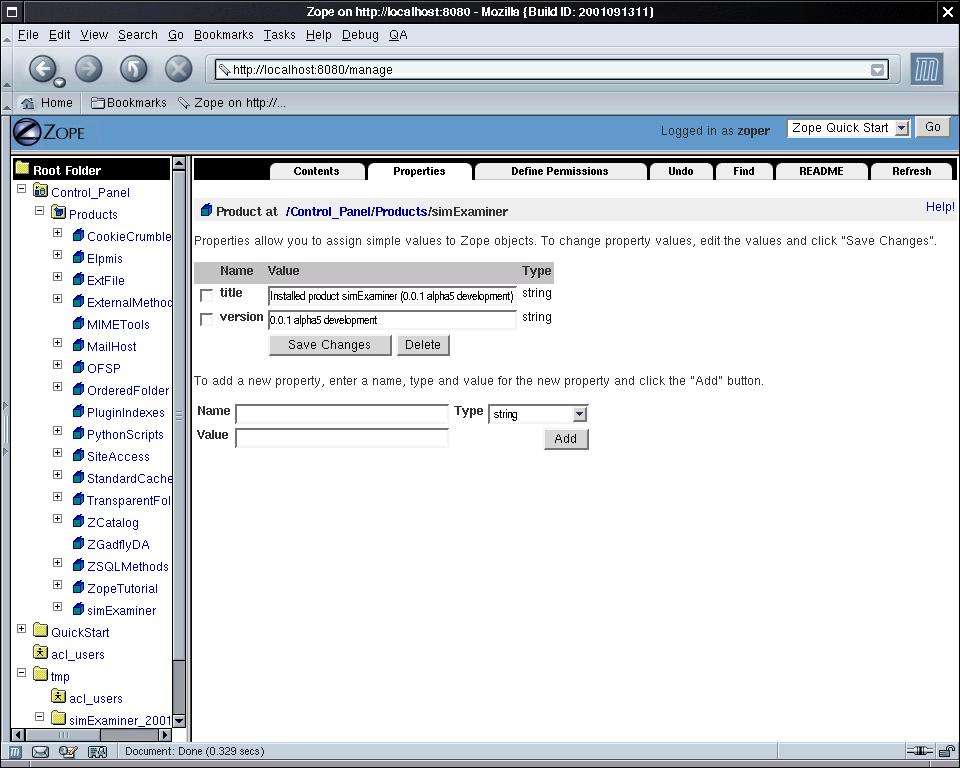Open Mail from the status bar envelope icon
Viewport: 960px width, 768px height.
click(40, 751)
